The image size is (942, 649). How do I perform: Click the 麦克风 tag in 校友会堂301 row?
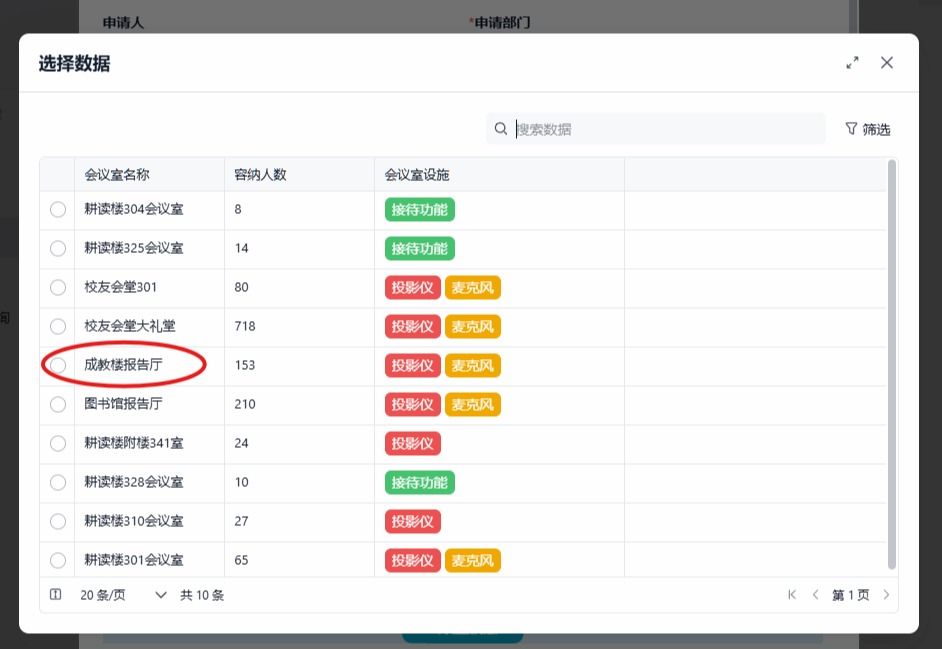pyautogui.click(x=473, y=288)
